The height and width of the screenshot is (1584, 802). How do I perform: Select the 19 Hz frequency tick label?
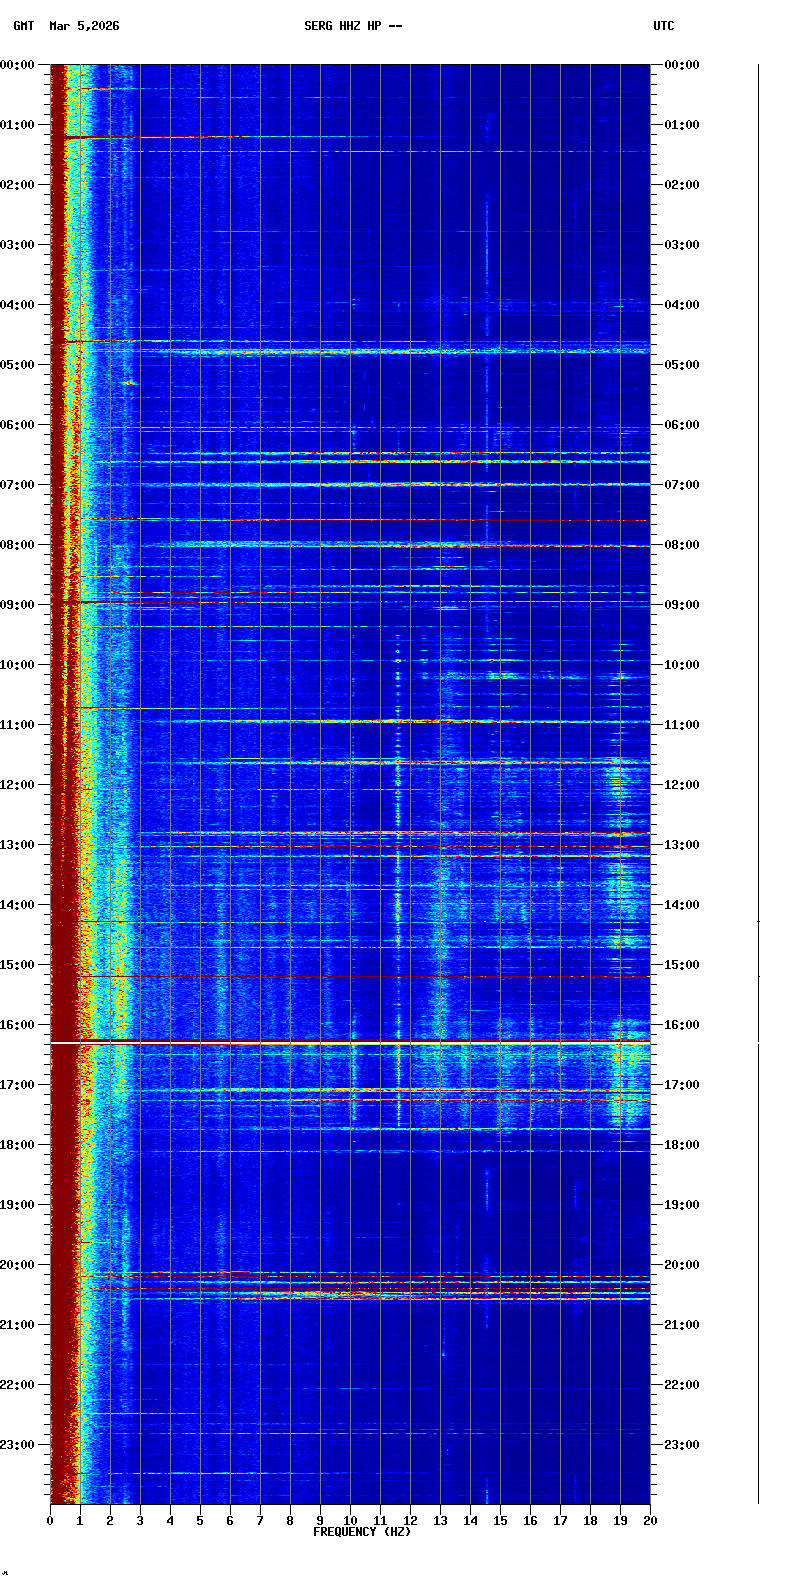pyautogui.click(x=620, y=1521)
